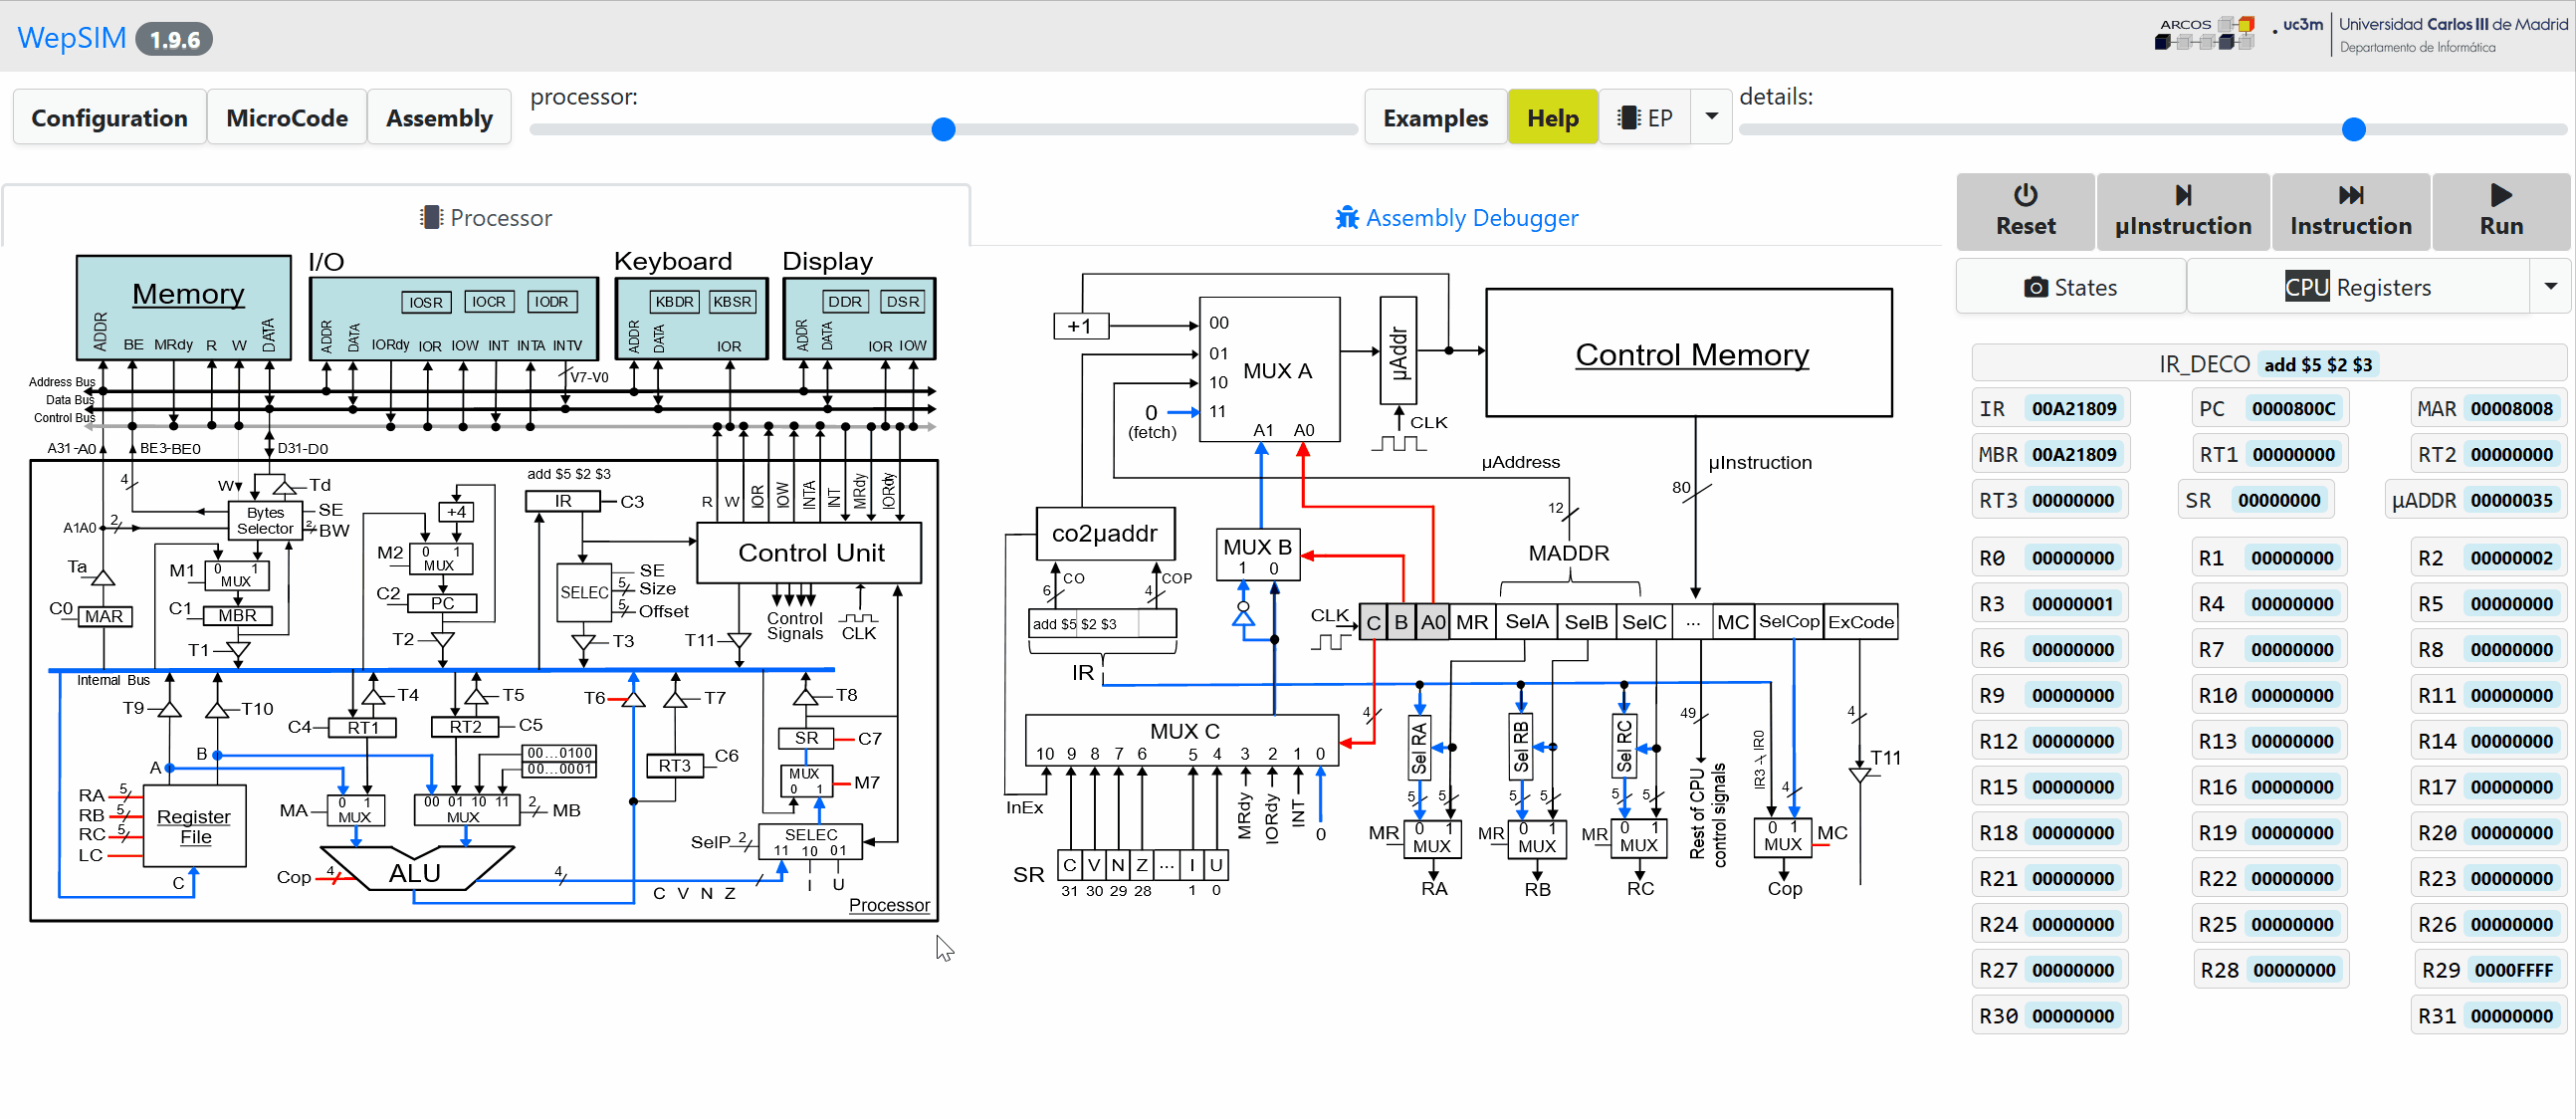The height and width of the screenshot is (1119, 2576).
Task: Open the States camera button
Action: click(x=2070, y=288)
